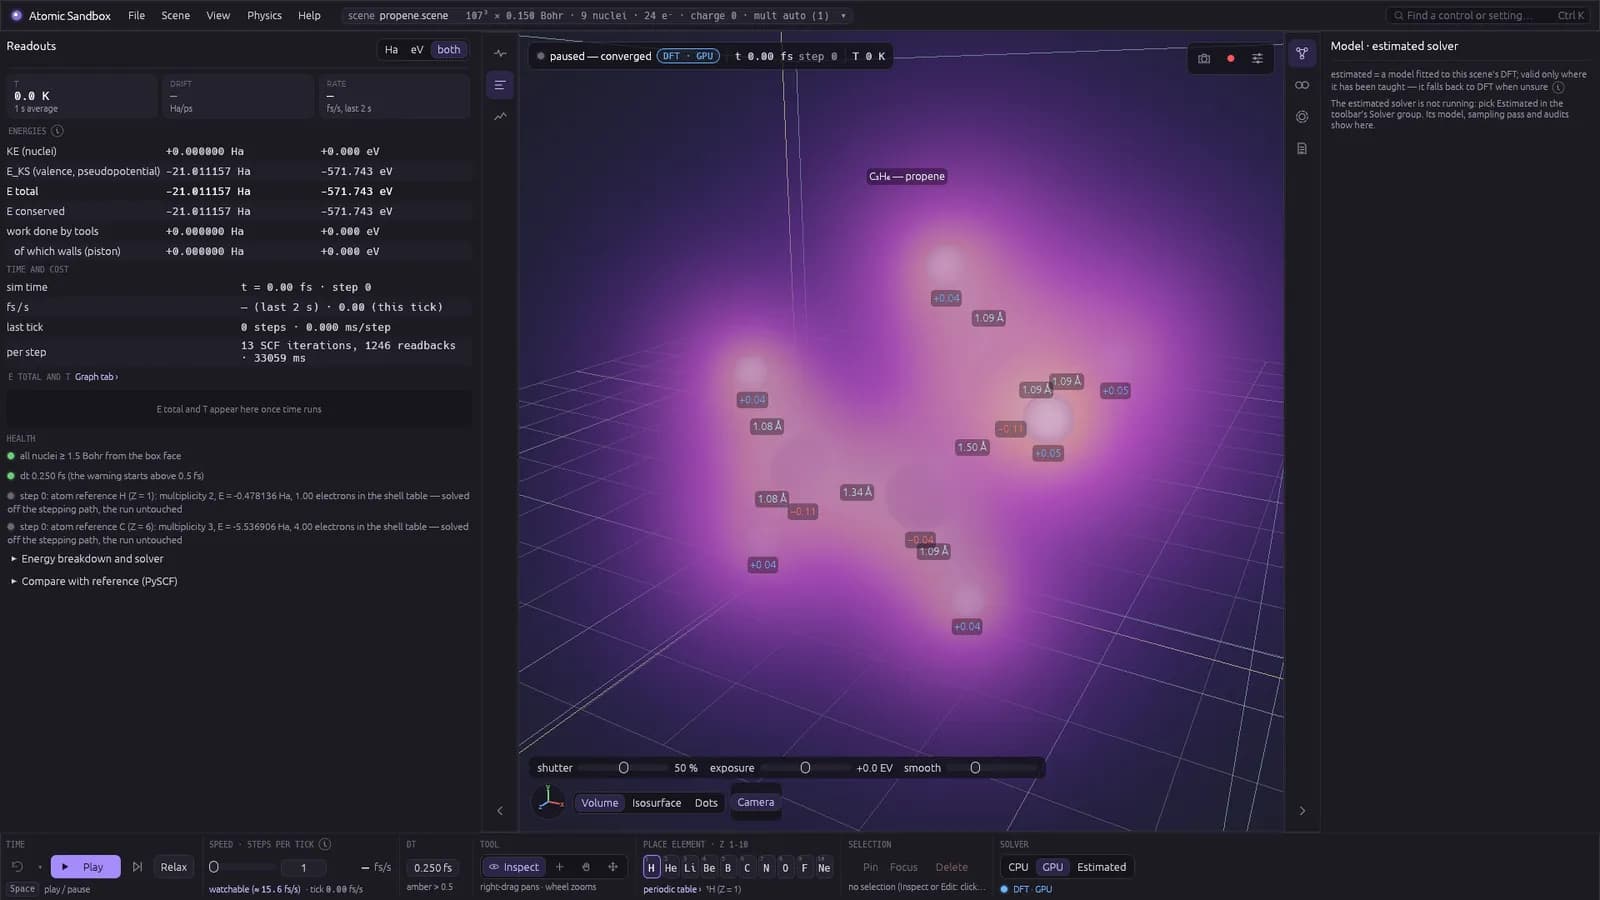Open the document notes sidebar icon
This screenshot has width=1600, height=900.
[x=1302, y=149]
